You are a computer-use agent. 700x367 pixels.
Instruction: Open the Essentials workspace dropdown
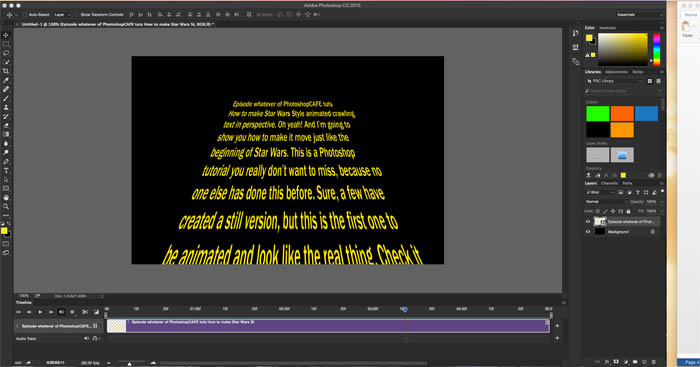click(x=638, y=15)
